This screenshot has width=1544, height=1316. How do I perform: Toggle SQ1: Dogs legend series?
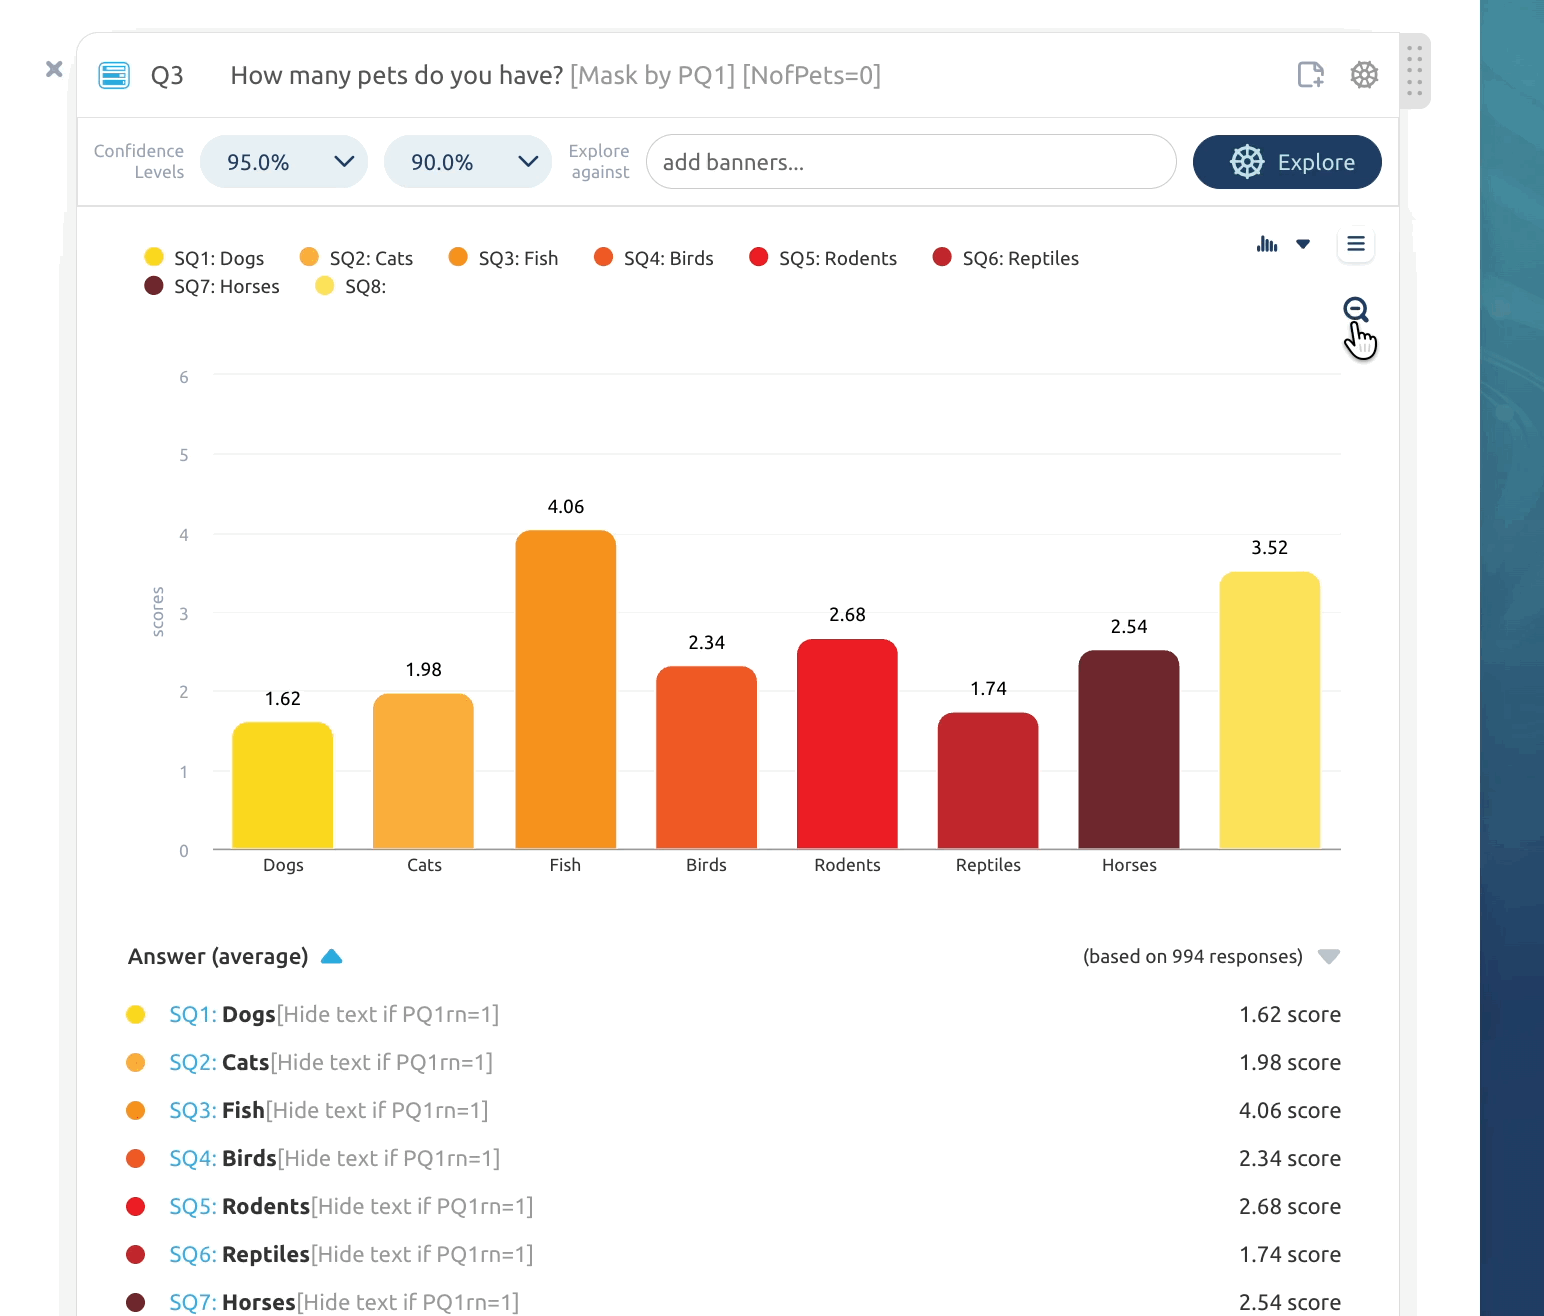point(205,258)
